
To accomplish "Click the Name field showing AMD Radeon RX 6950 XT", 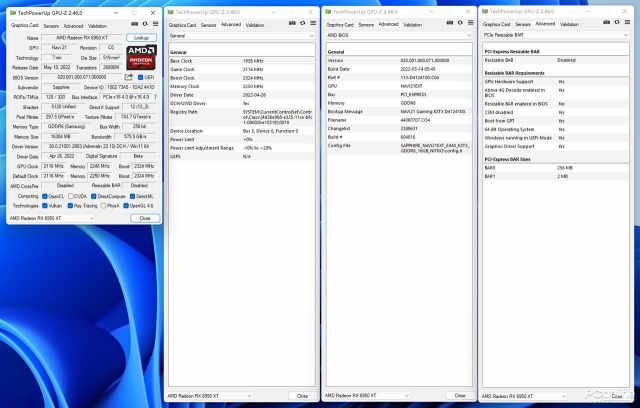I will point(82,38).
